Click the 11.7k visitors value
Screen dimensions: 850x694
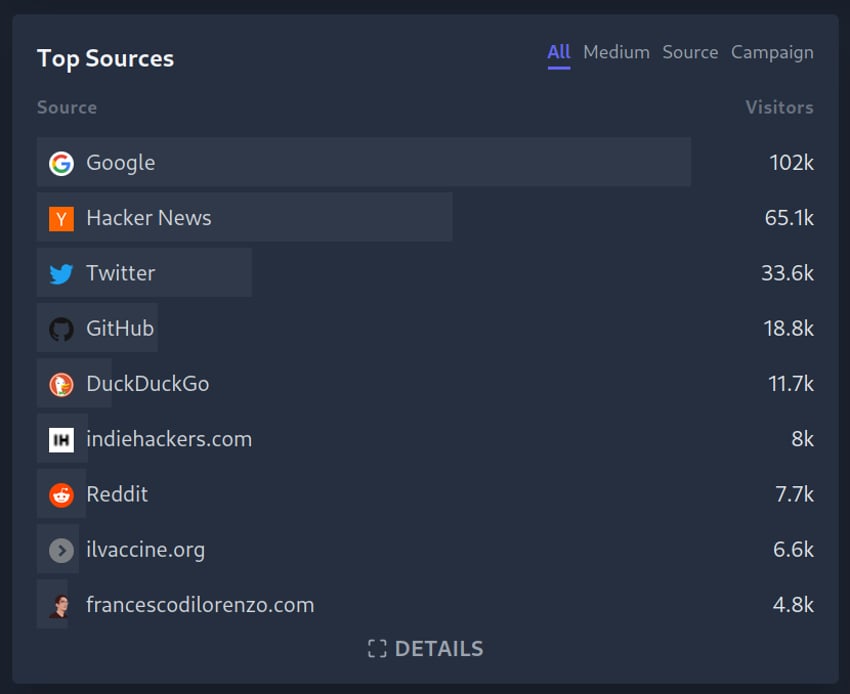point(791,384)
